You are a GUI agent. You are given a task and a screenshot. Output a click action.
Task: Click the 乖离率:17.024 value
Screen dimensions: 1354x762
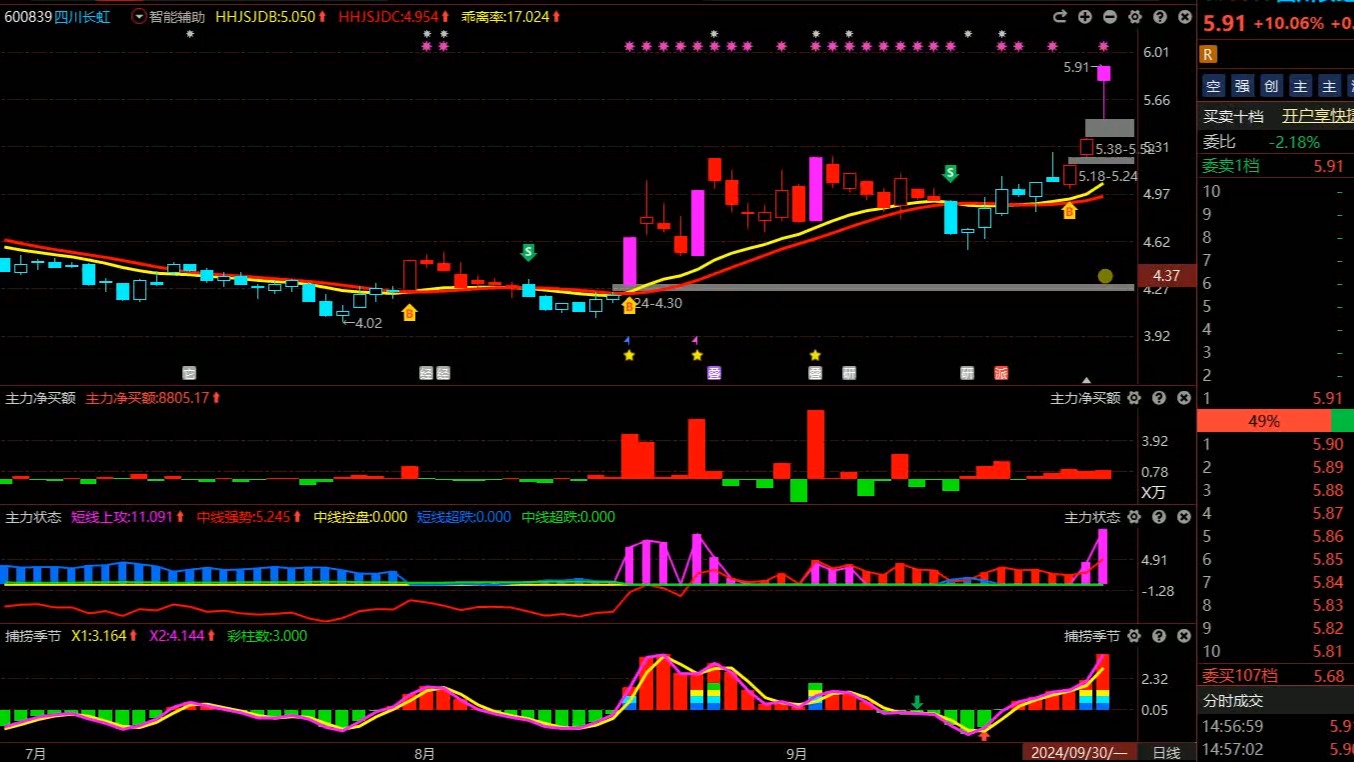[x=511, y=17]
